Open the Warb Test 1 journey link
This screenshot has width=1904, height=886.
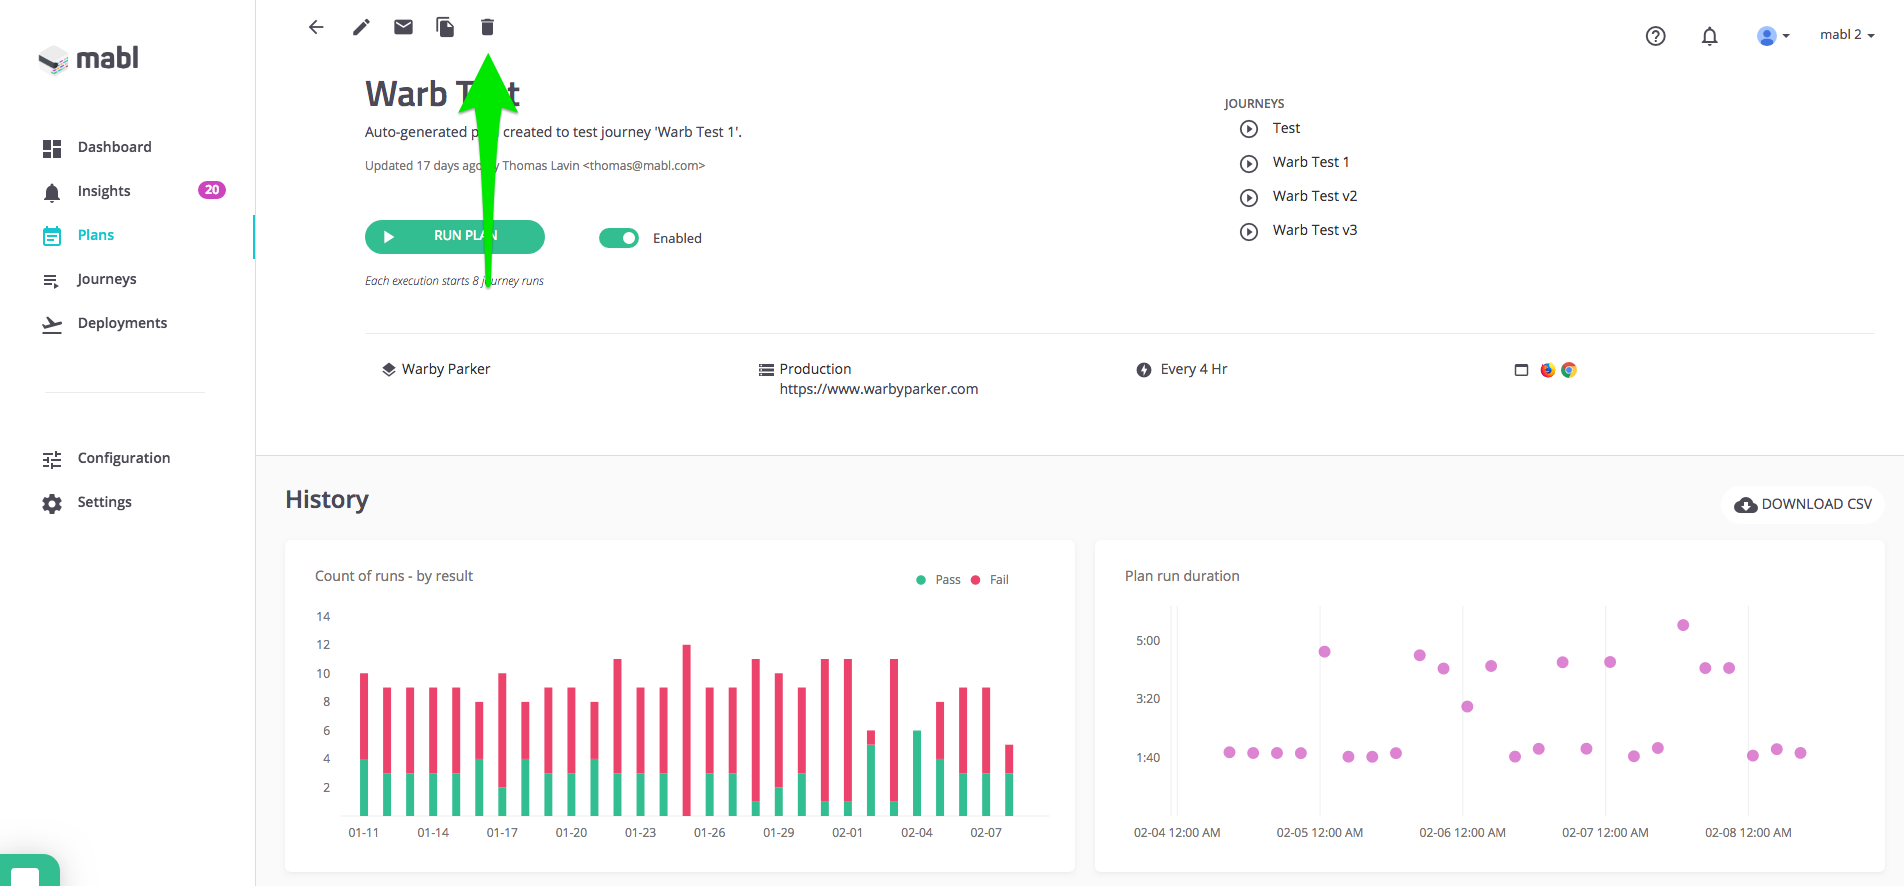pos(1311,162)
